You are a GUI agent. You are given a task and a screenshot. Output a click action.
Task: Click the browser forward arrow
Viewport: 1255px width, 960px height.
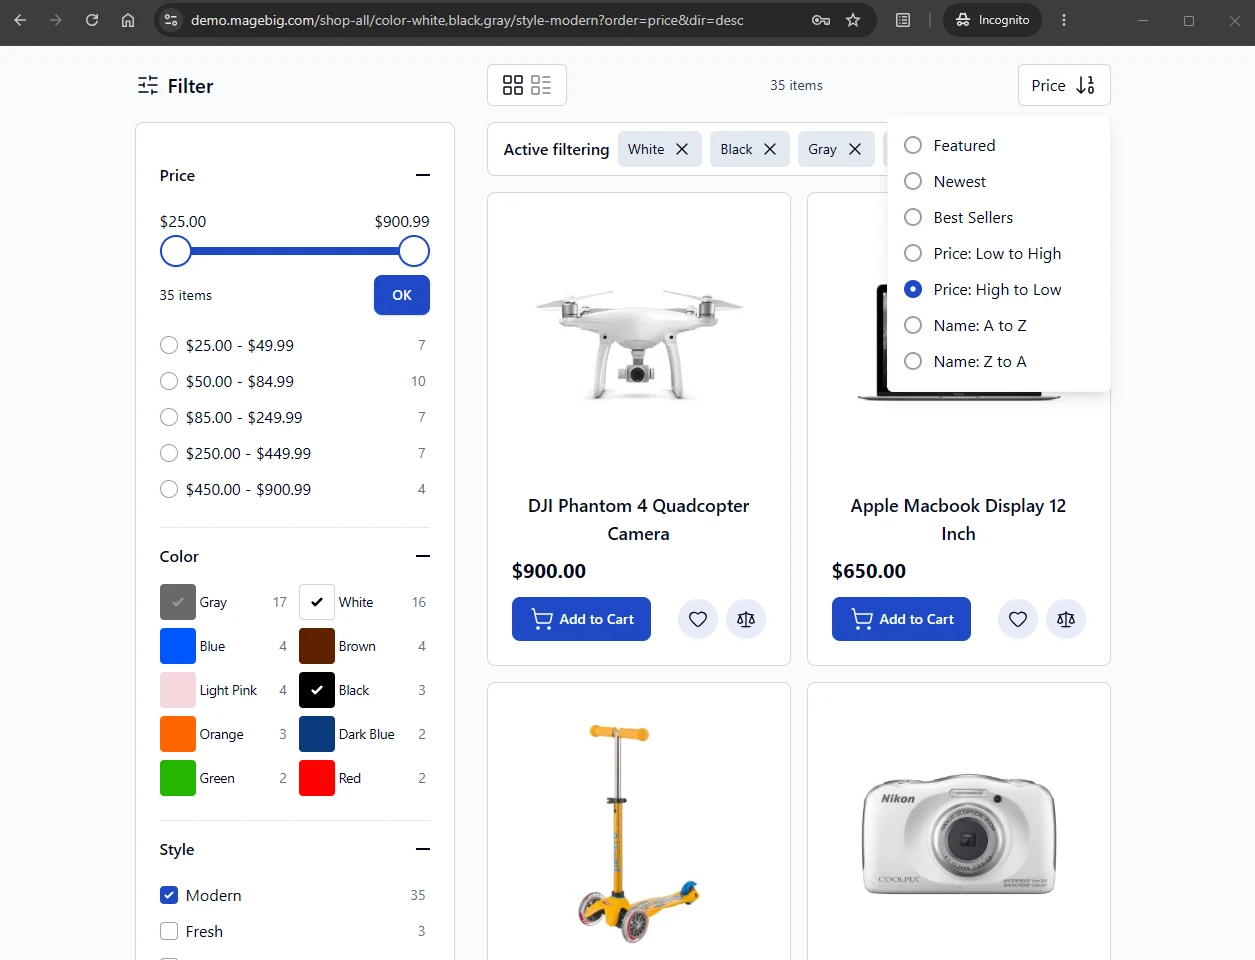point(56,20)
